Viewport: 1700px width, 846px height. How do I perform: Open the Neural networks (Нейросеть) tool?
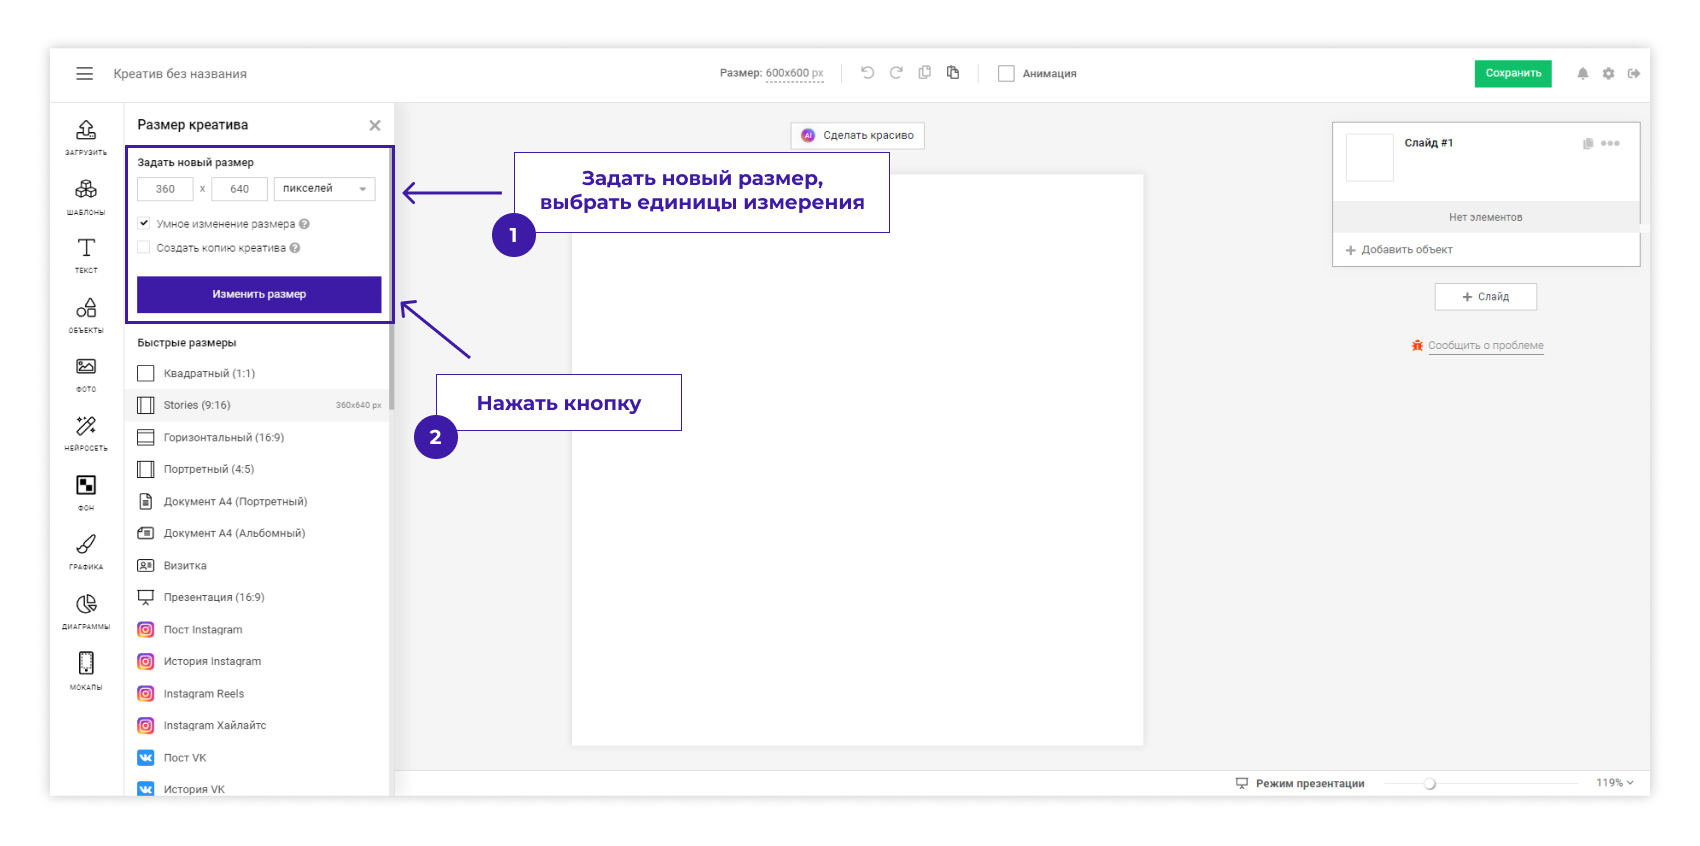point(86,430)
